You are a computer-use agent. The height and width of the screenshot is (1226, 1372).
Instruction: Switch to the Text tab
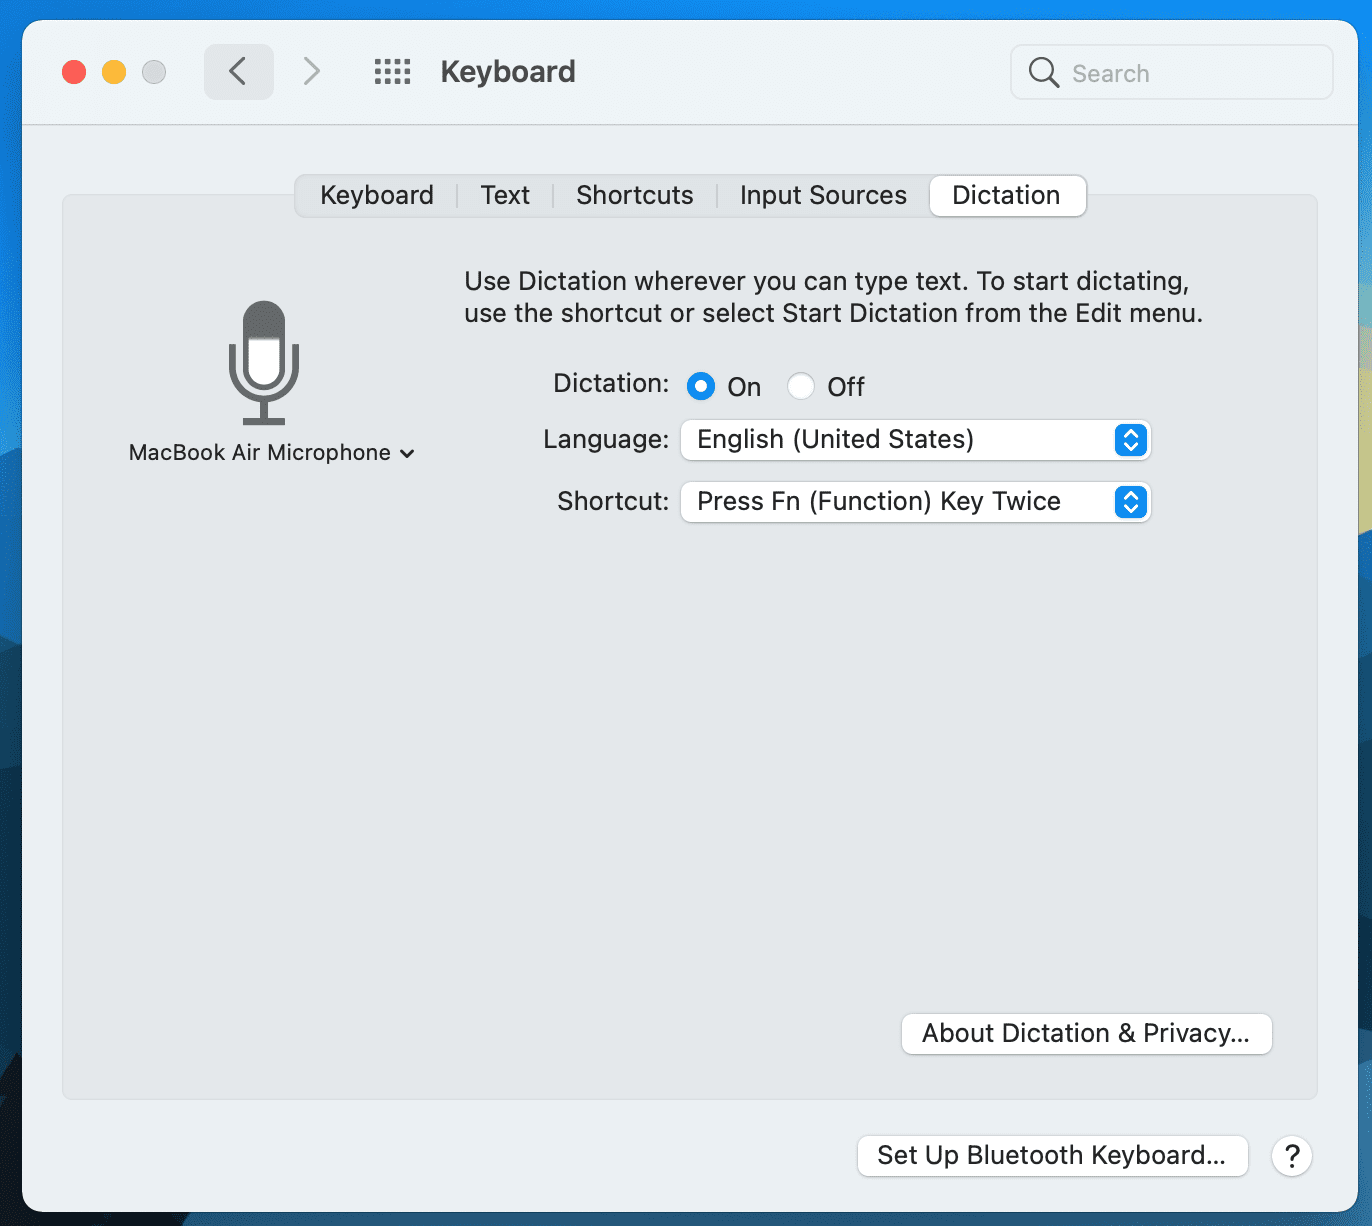click(x=505, y=195)
